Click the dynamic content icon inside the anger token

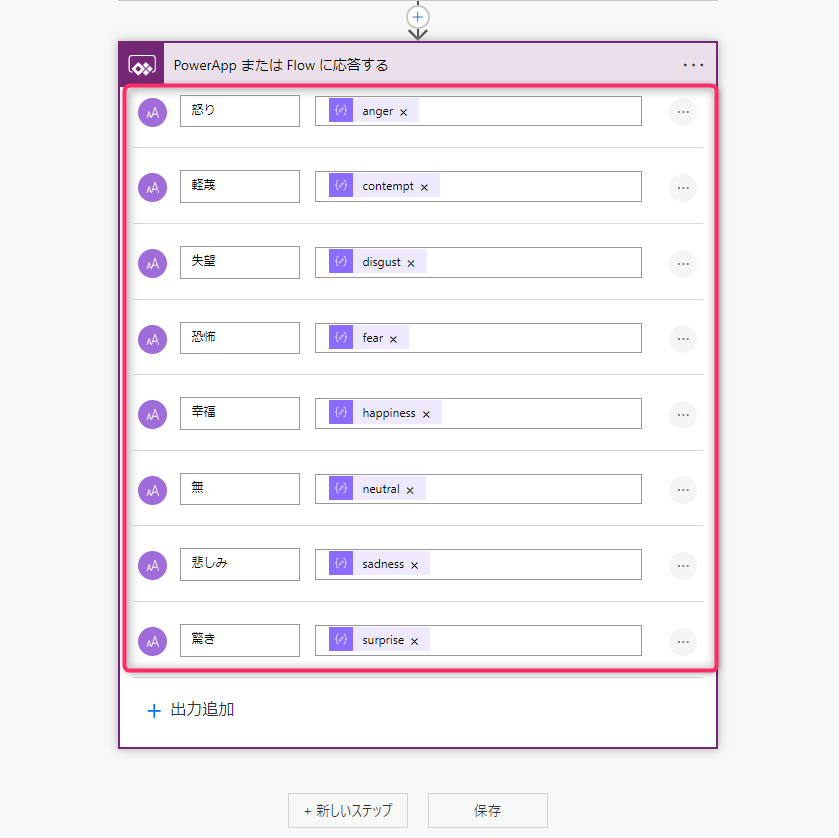coord(340,111)
